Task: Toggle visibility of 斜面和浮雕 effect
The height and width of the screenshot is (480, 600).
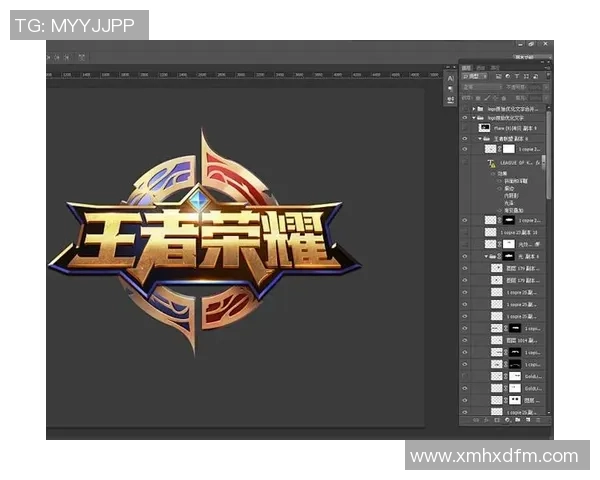Action: pyautogui.click(x=499, y=181)
